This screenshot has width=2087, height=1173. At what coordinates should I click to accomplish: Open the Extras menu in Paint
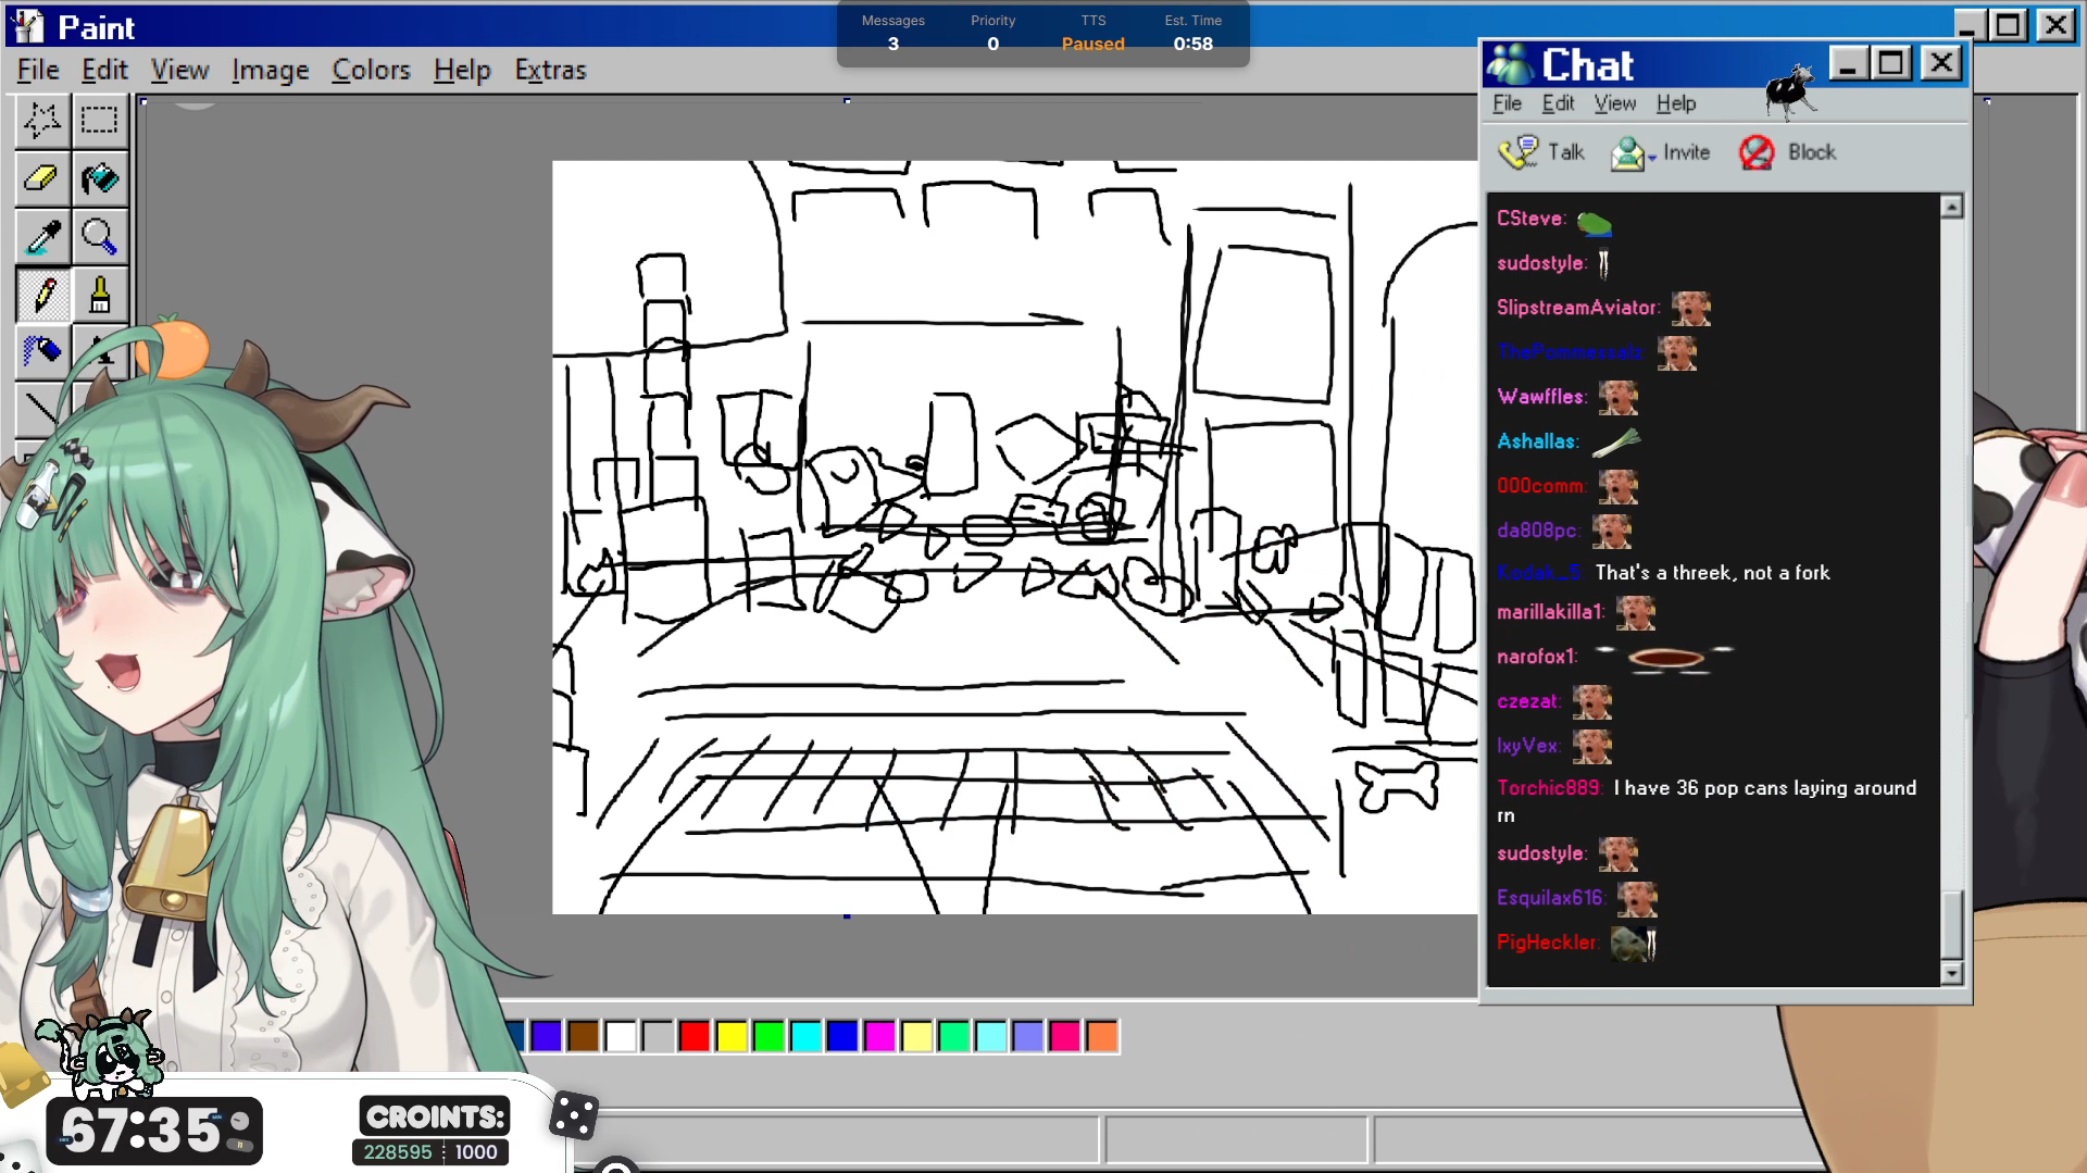(550, 70)
